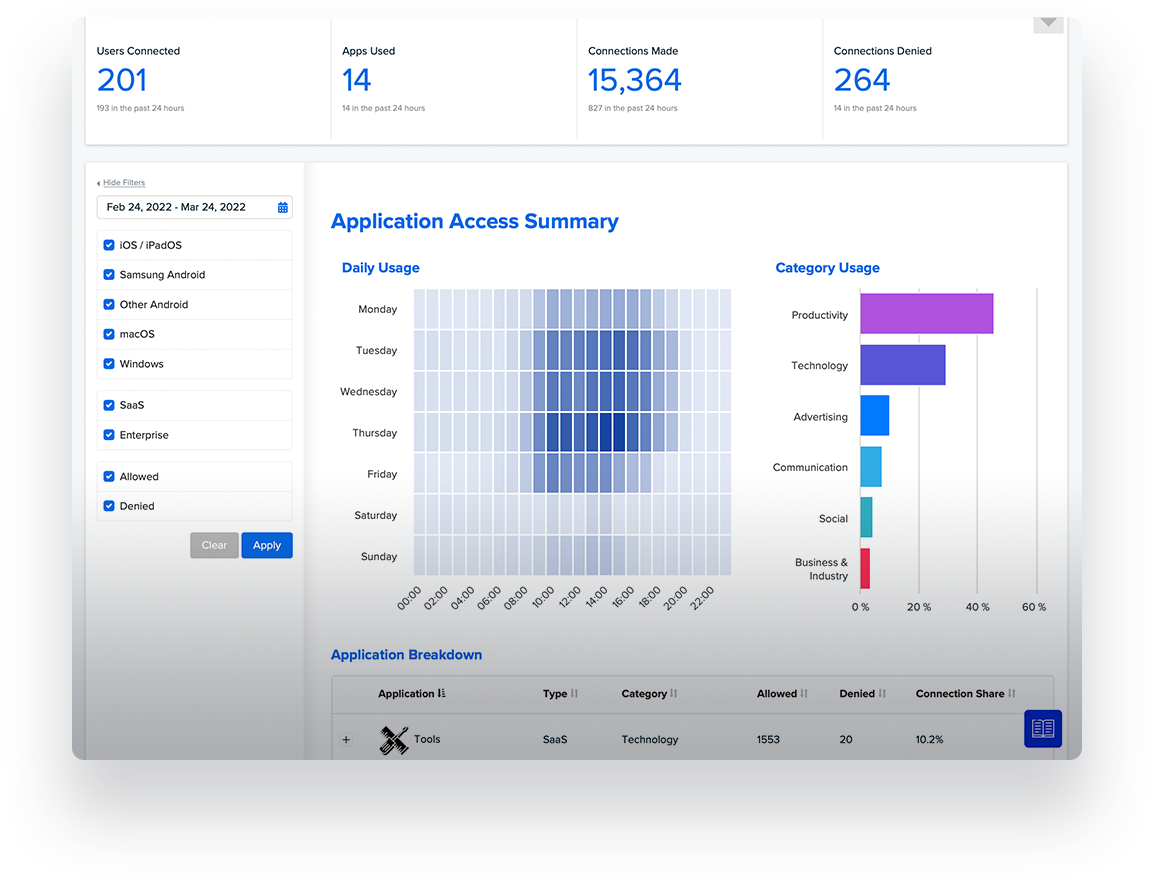Screen dimensions: 1159x880
Task: Sort by Allowed column arrows
Action: (x=804, y=694)
